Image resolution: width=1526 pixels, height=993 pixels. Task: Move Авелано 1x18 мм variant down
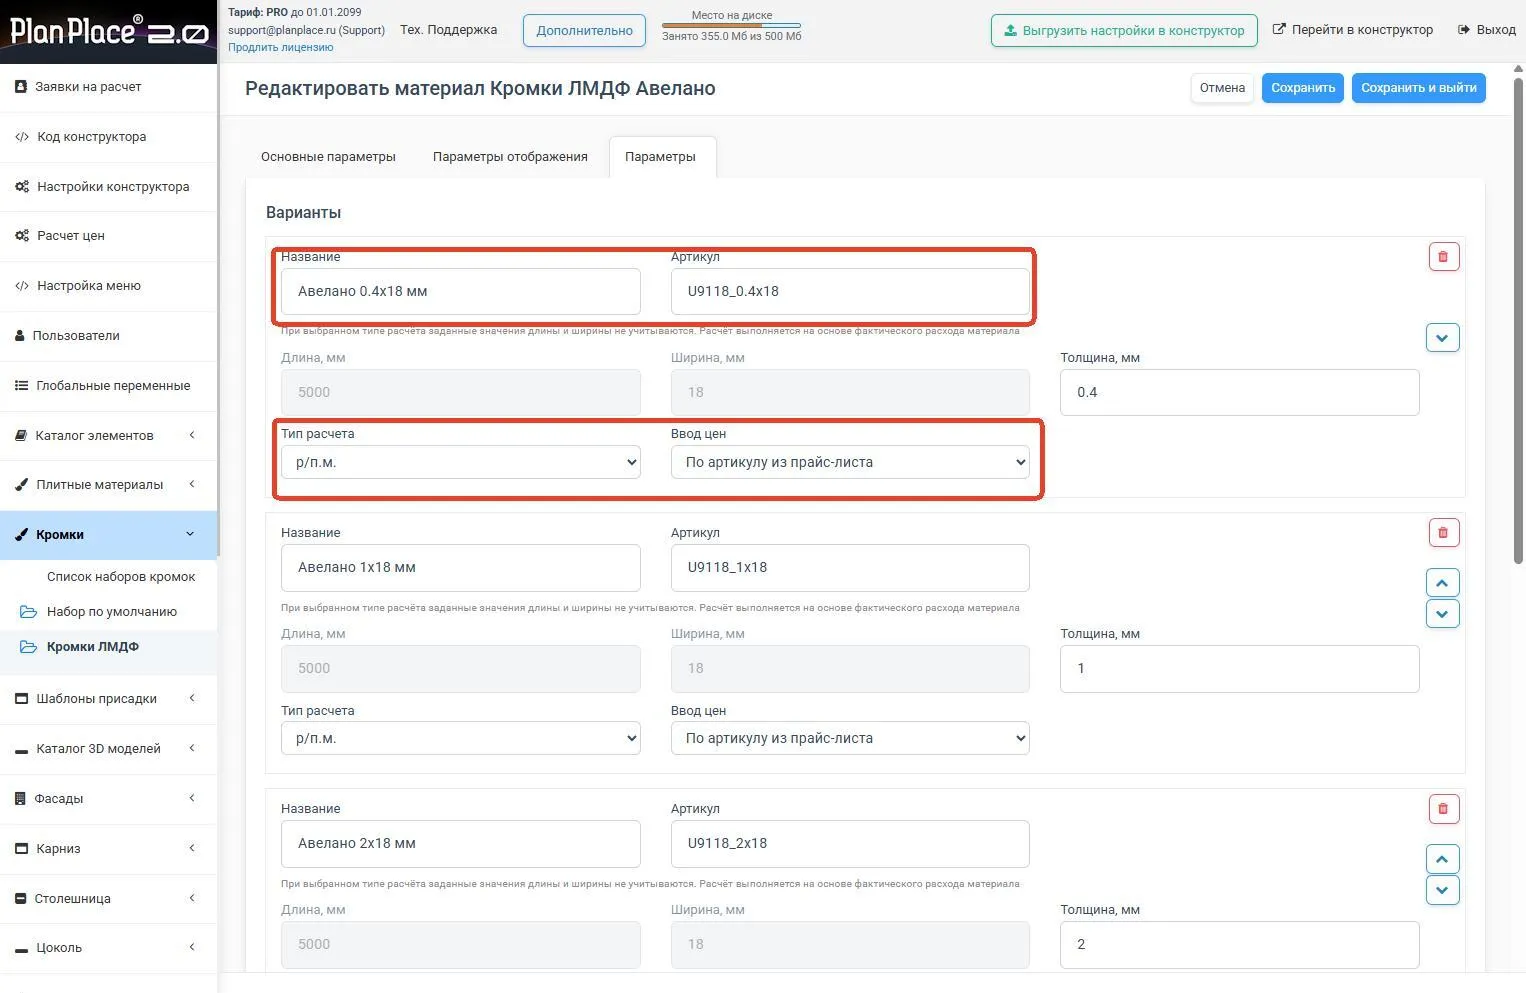[x=1442, y=614]
